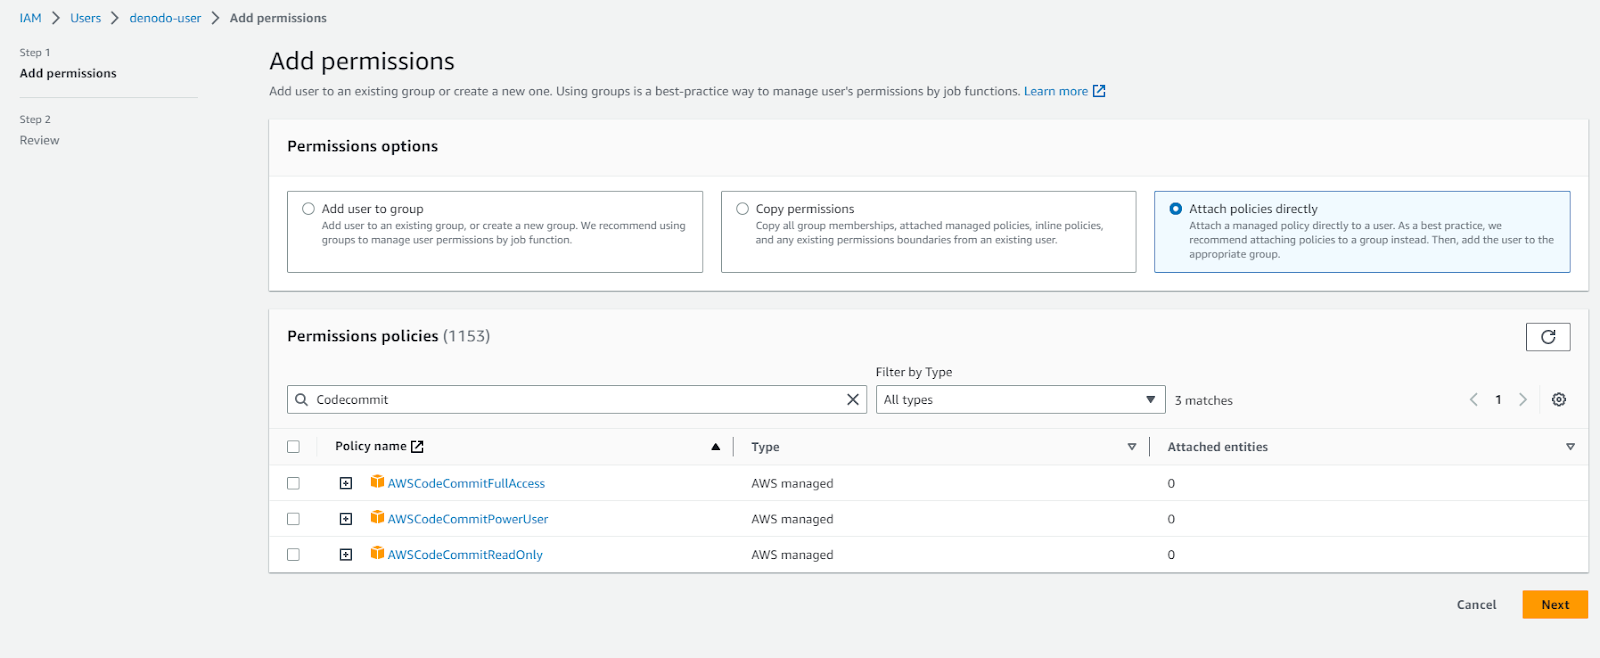
Task: Click the search magnifier icon in policy filter
Action: (x=301, y=400)
